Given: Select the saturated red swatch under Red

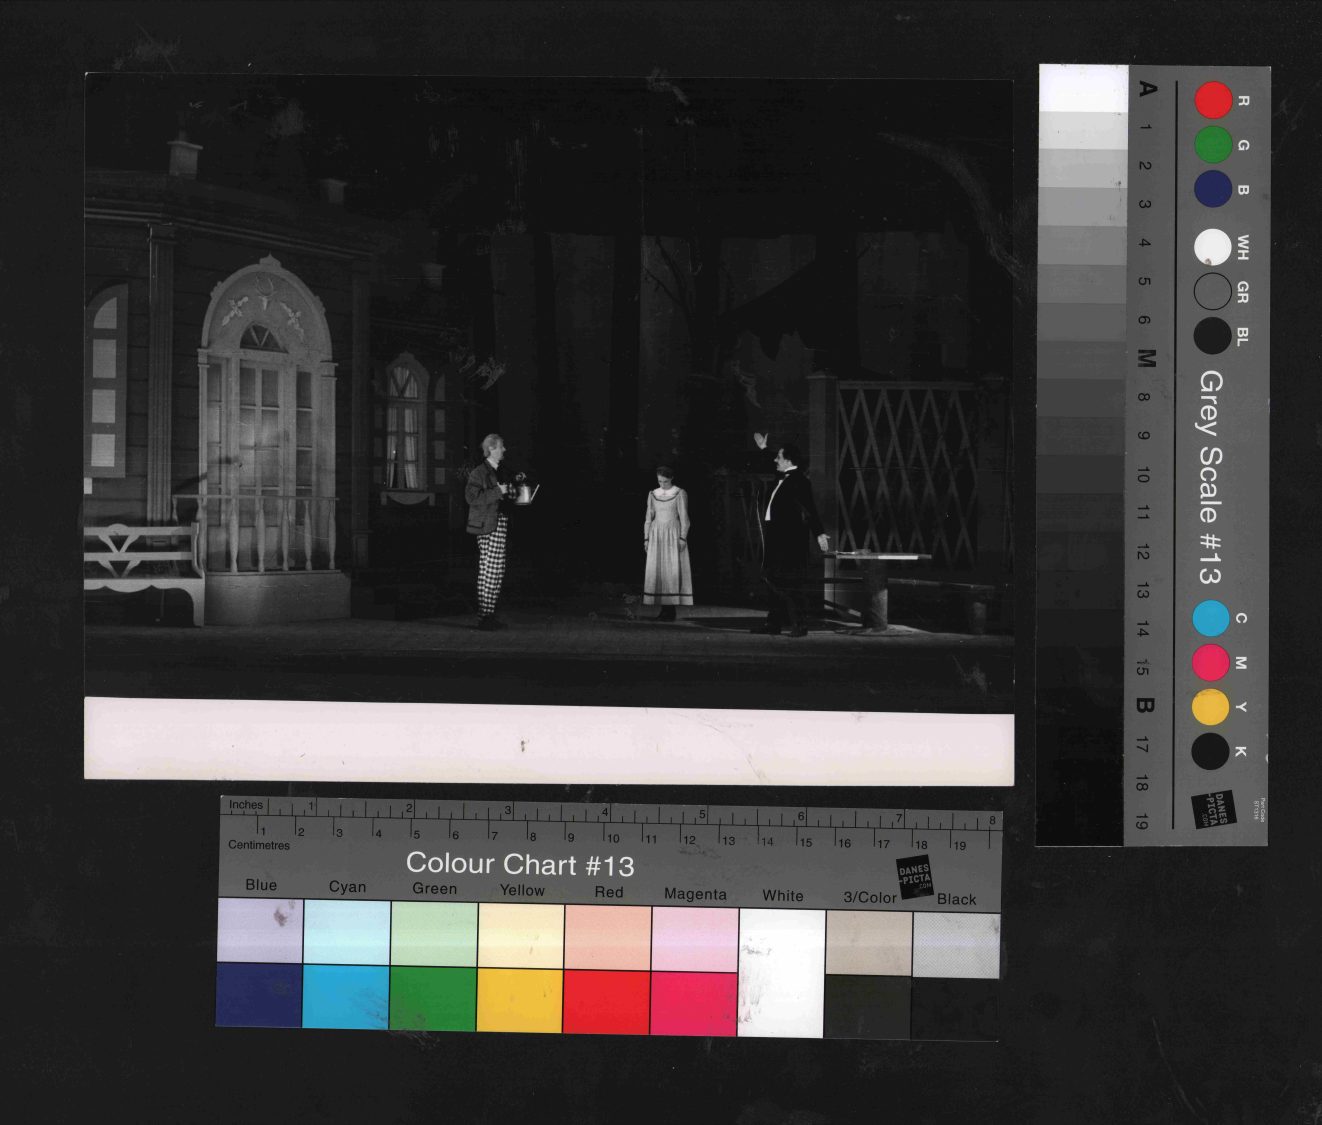Looking at the screenshot, I should tap(607, 1002).
